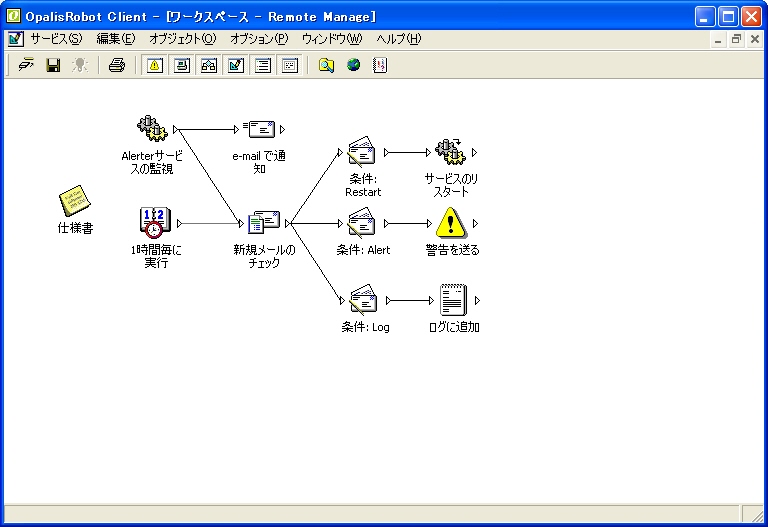Image resolution: width=768 pixels, height=527 pixels.
Task: Select the ログに追加 notepad node
Action: click(452, 300)
